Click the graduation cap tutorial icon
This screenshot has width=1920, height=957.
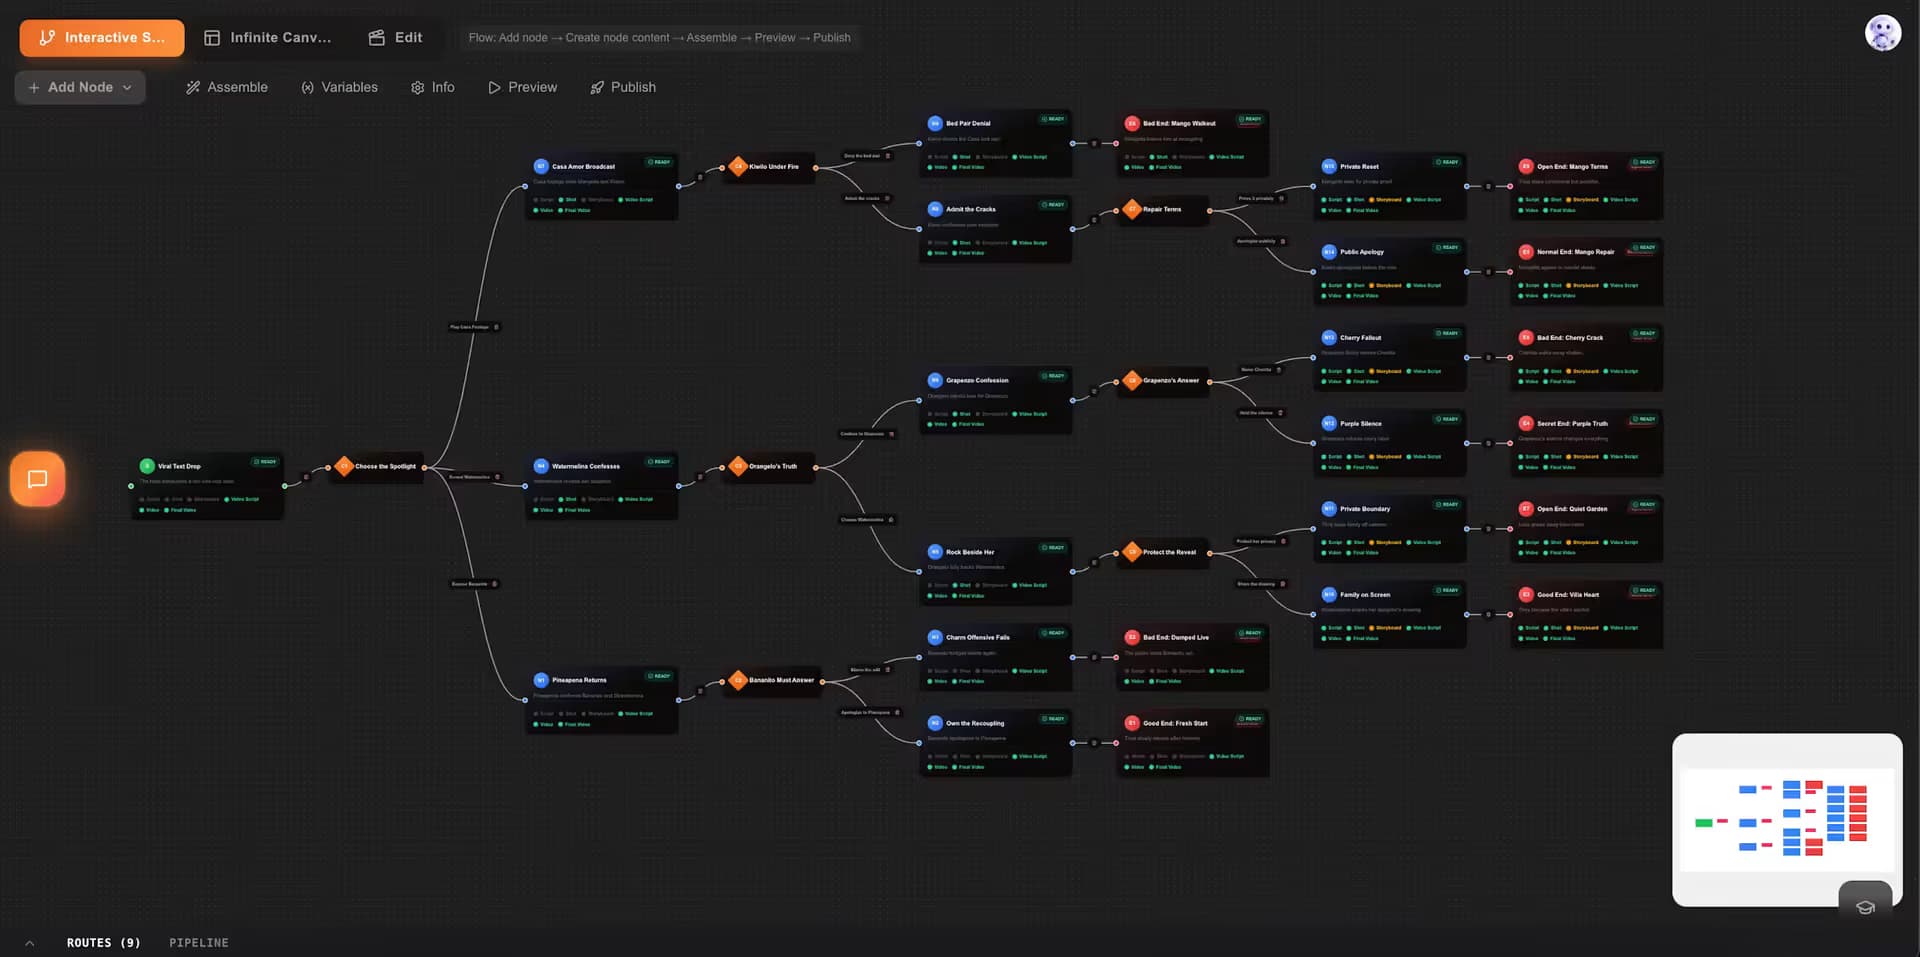click(x=1865, y=907)
